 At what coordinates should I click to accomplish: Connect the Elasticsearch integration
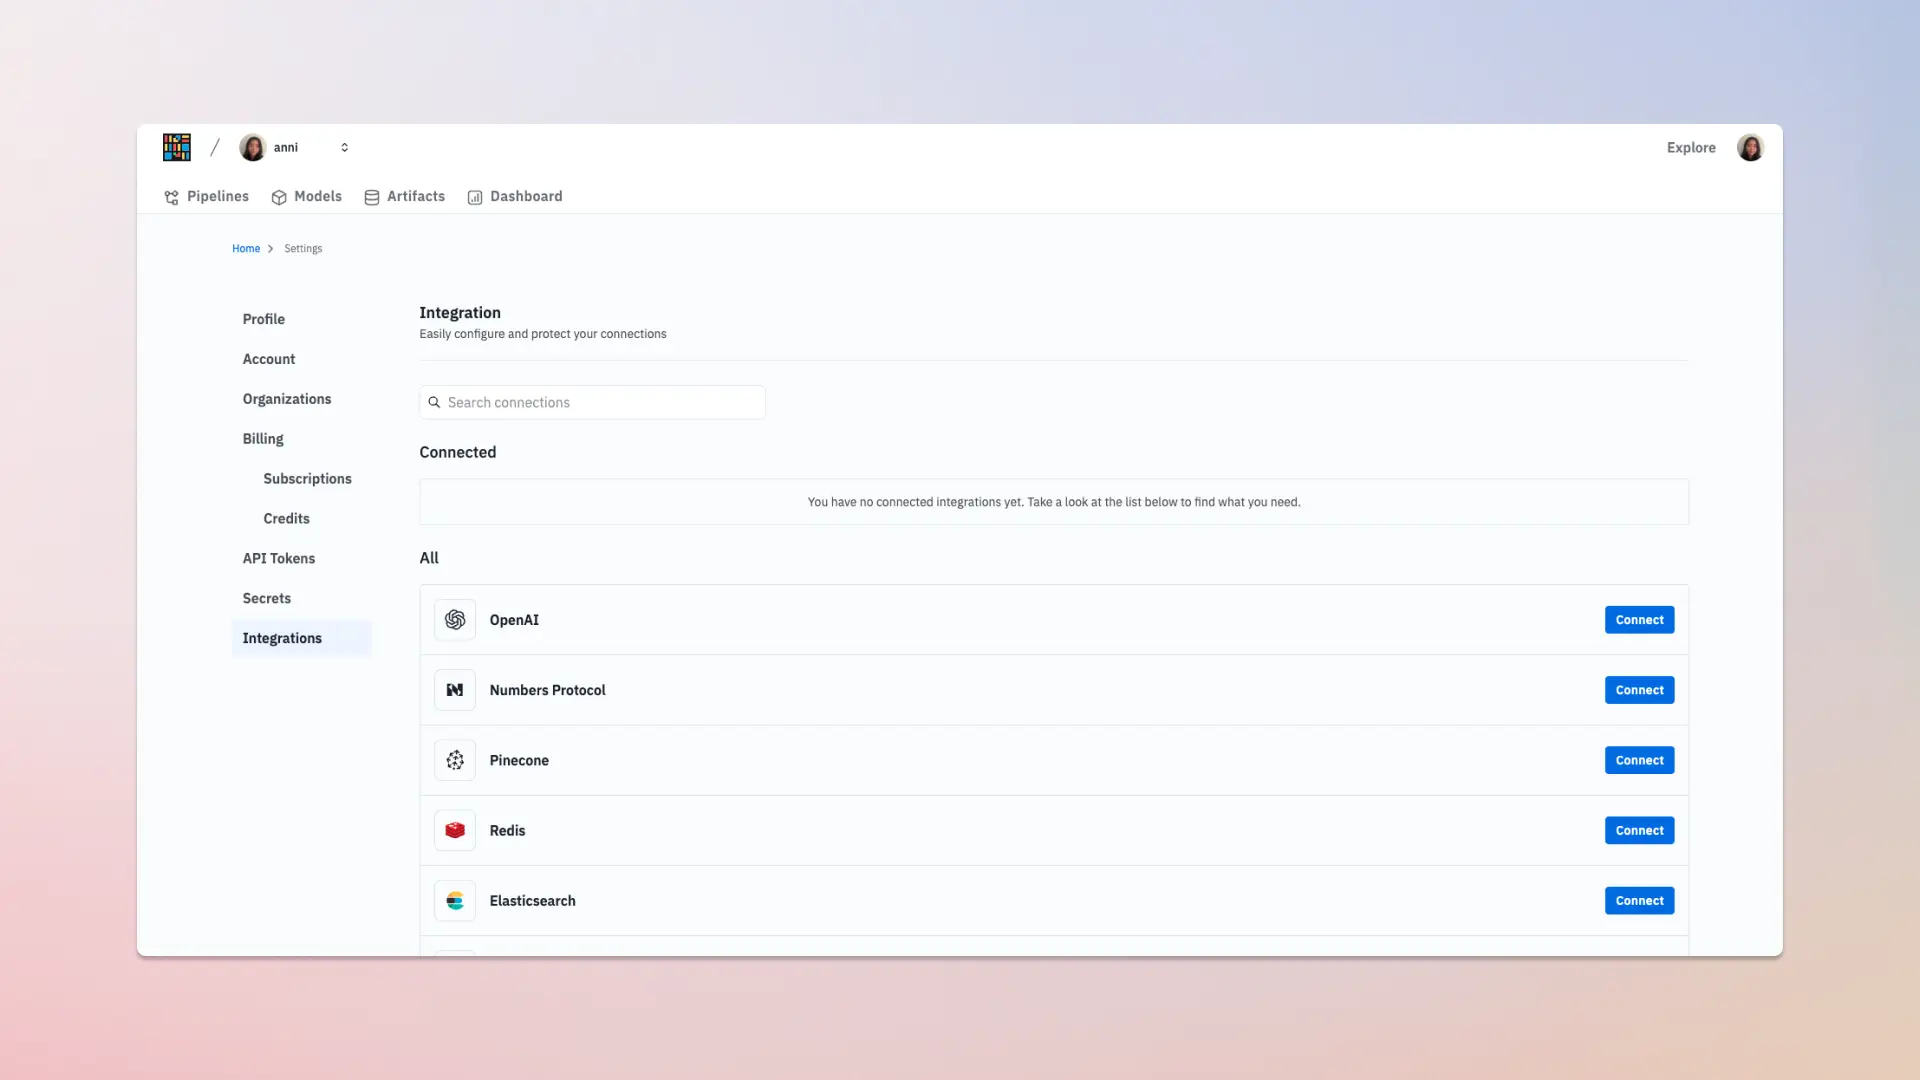(1639, 901)
